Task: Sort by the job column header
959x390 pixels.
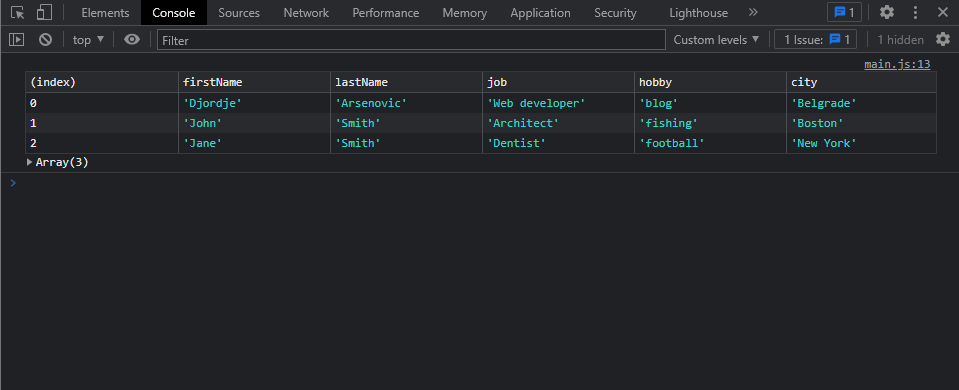Action: [x=558, y=82]
